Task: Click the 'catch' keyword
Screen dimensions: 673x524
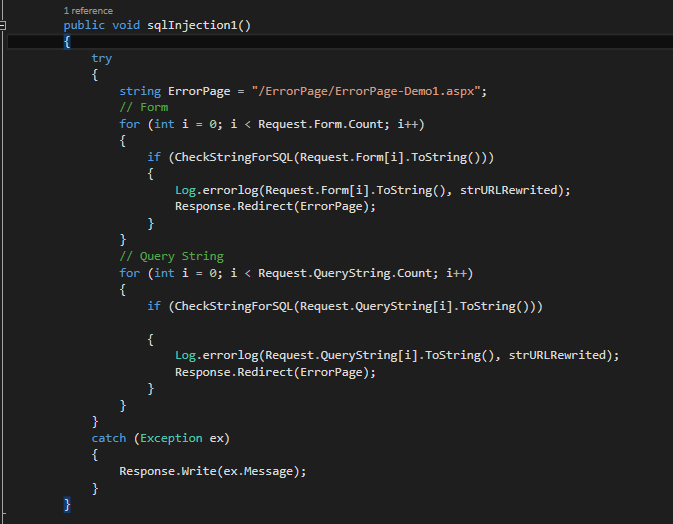Action: coord(109,439)
